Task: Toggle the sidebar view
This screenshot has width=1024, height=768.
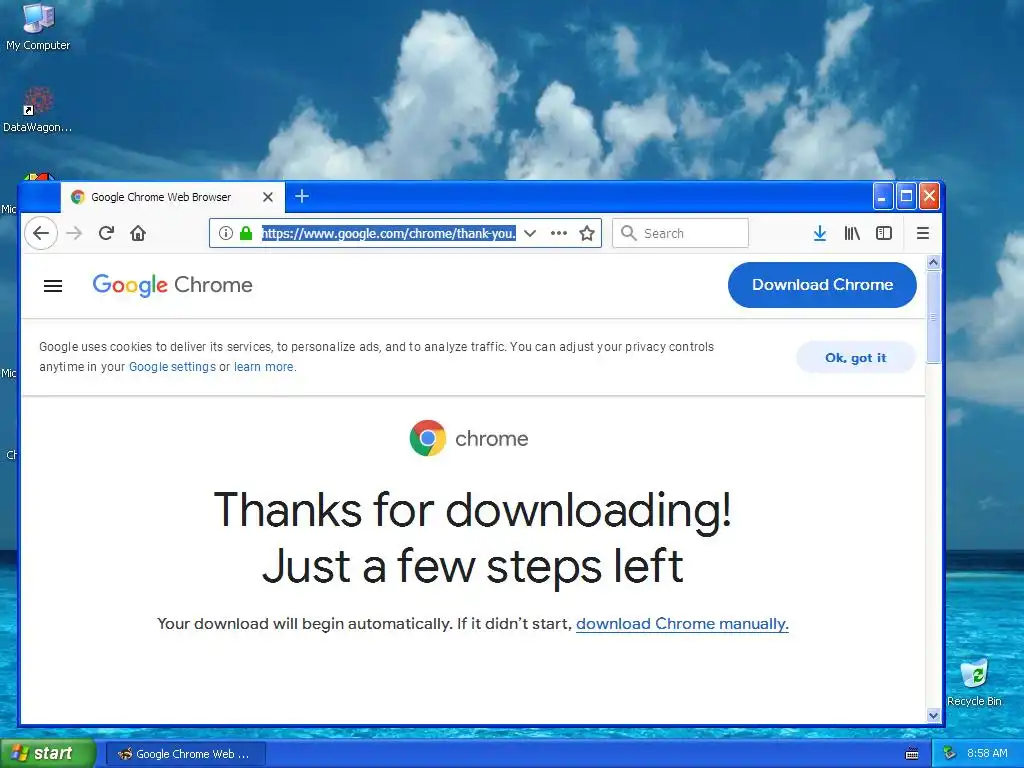Action: point(884,233)
